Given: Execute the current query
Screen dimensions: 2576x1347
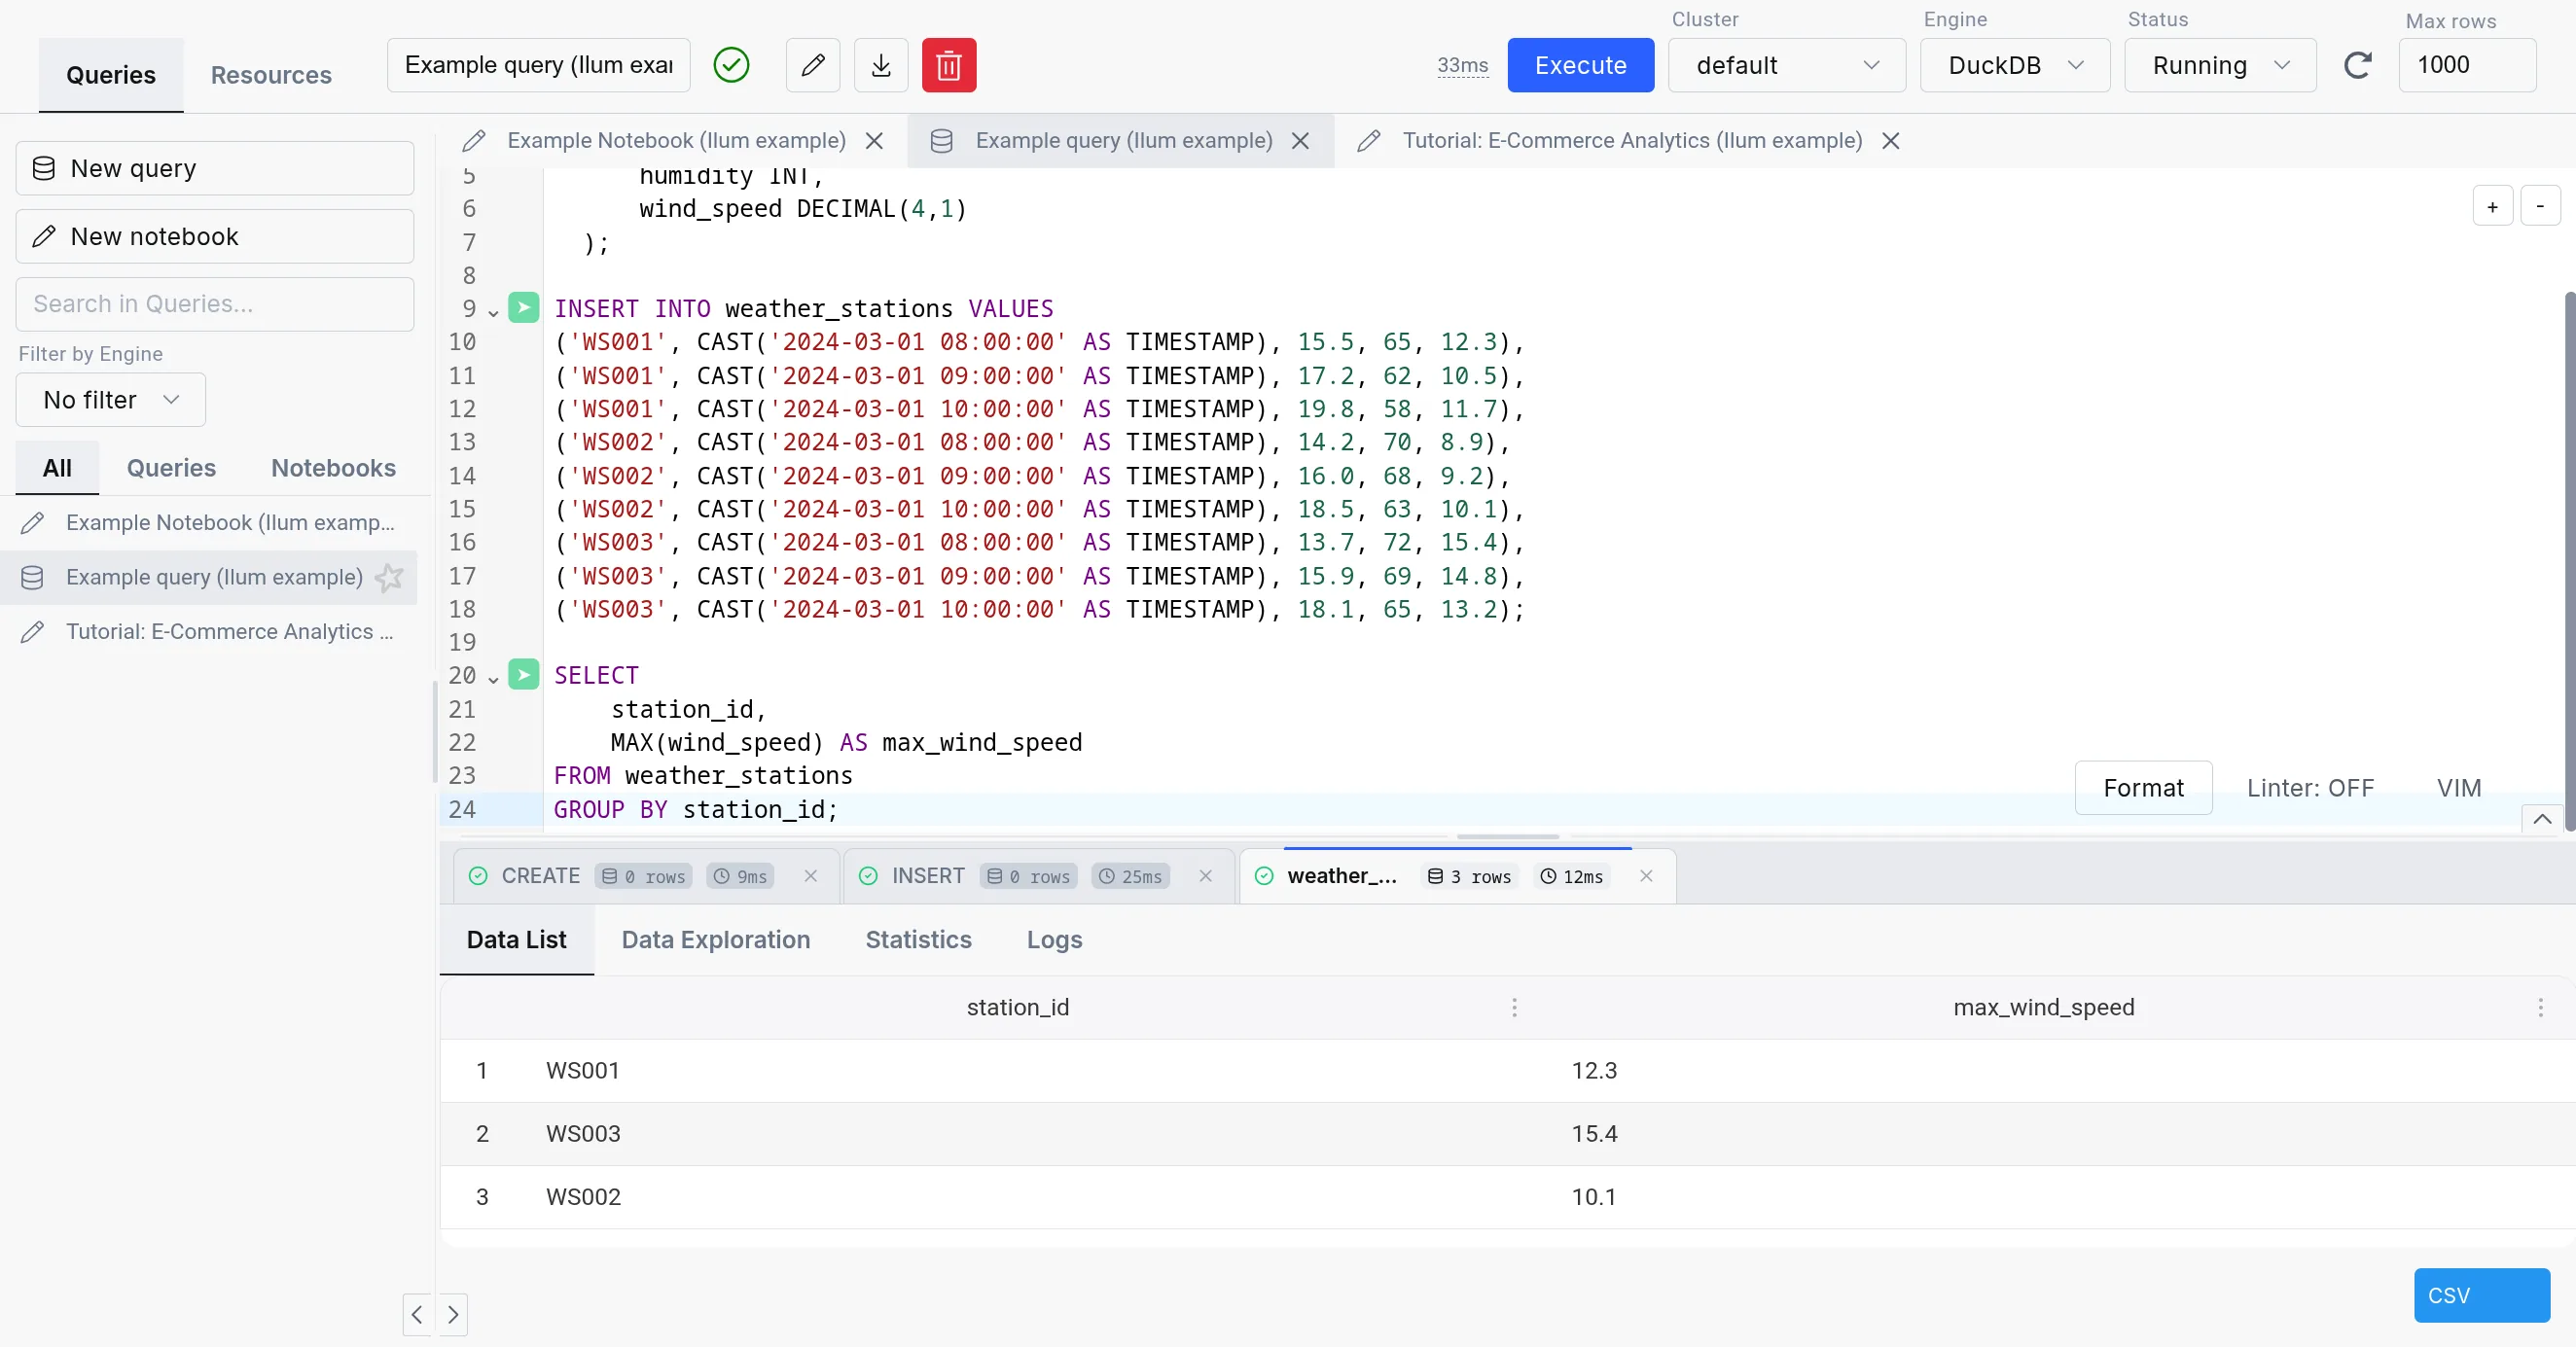Looking at the screenshot, I should click(1580, 65).
